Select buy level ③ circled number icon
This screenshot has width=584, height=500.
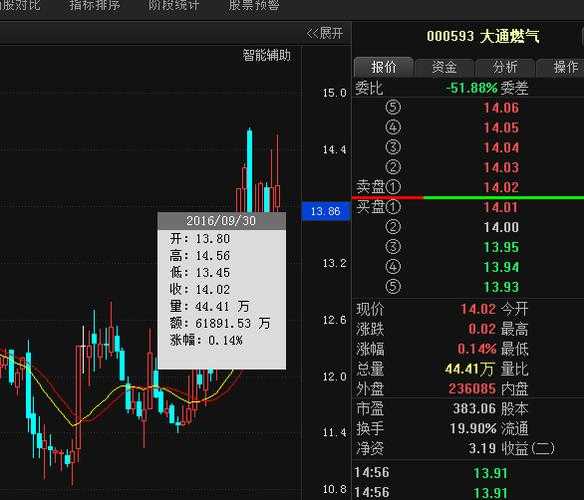coord(393,247)
